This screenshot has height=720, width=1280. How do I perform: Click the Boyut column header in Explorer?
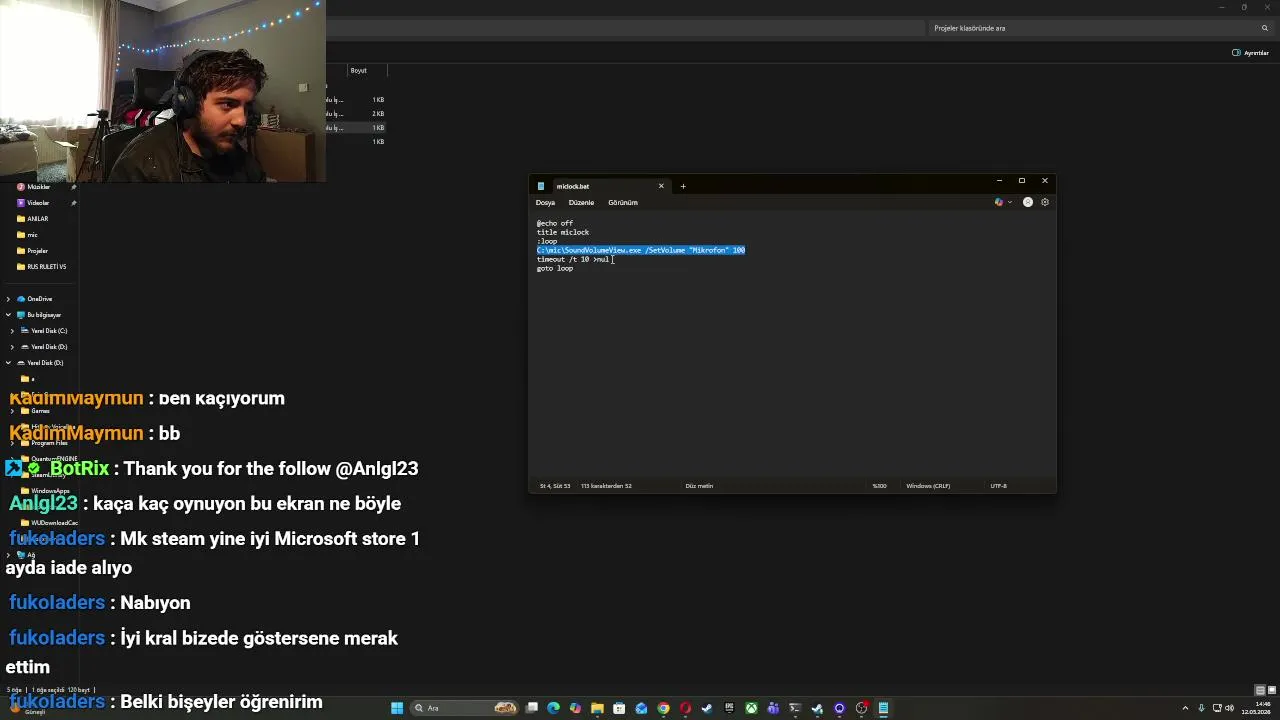pos(358,71)
